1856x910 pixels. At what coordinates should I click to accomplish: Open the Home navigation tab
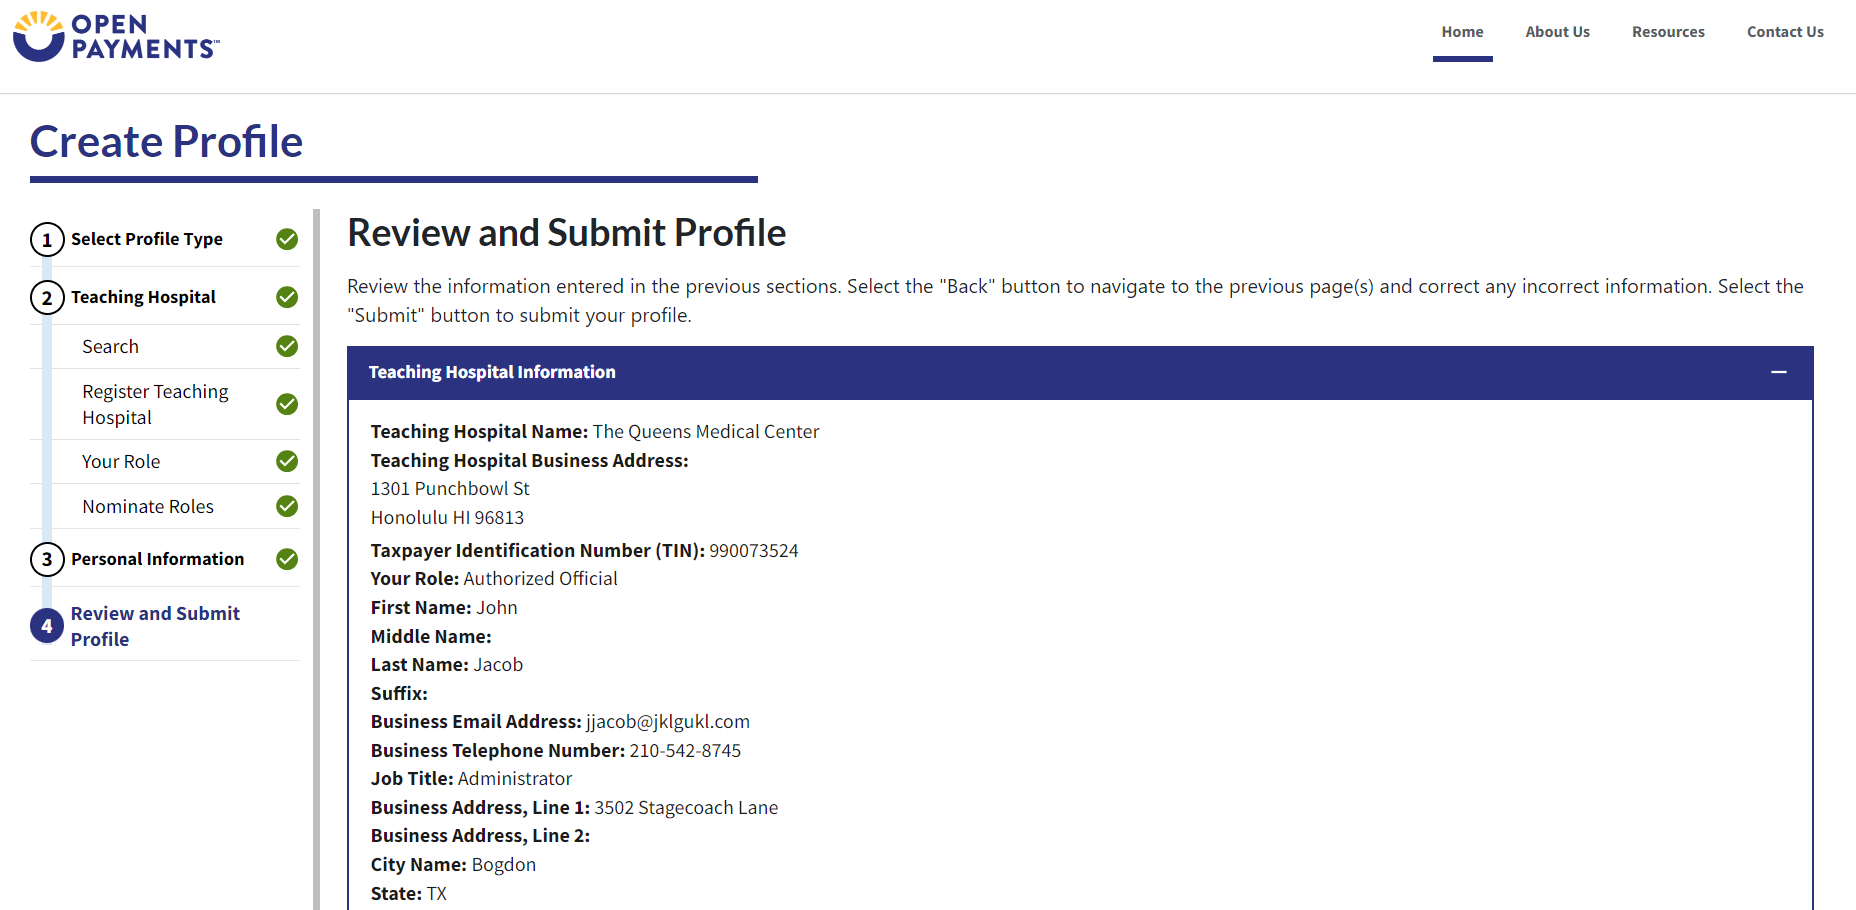(x=1462, y=32)
